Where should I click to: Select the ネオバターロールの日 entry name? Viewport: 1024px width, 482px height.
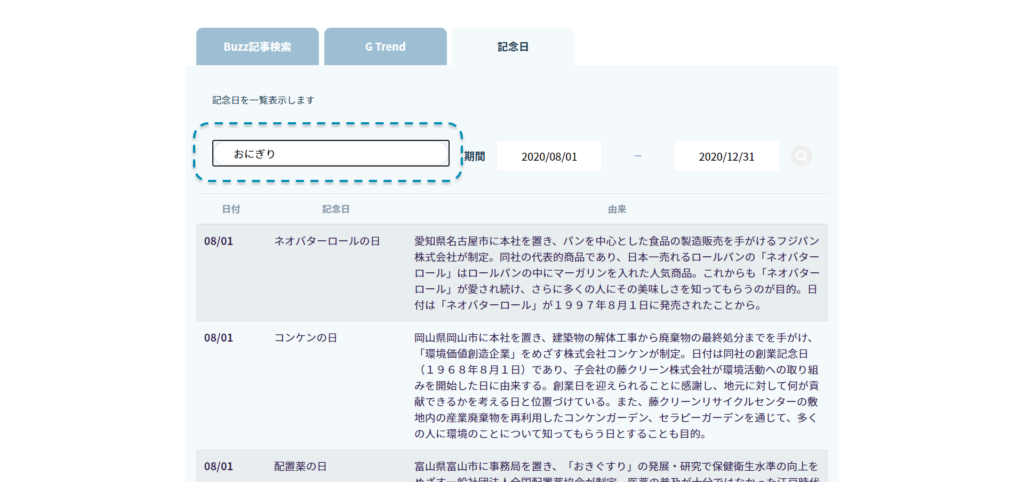coord(327,241)
